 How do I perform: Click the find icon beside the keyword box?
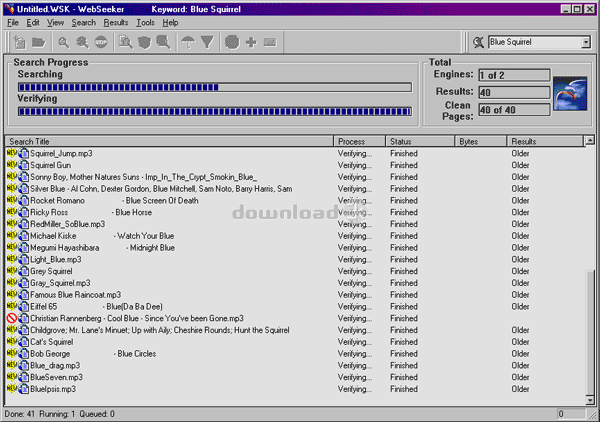click(x=478, y=42)
